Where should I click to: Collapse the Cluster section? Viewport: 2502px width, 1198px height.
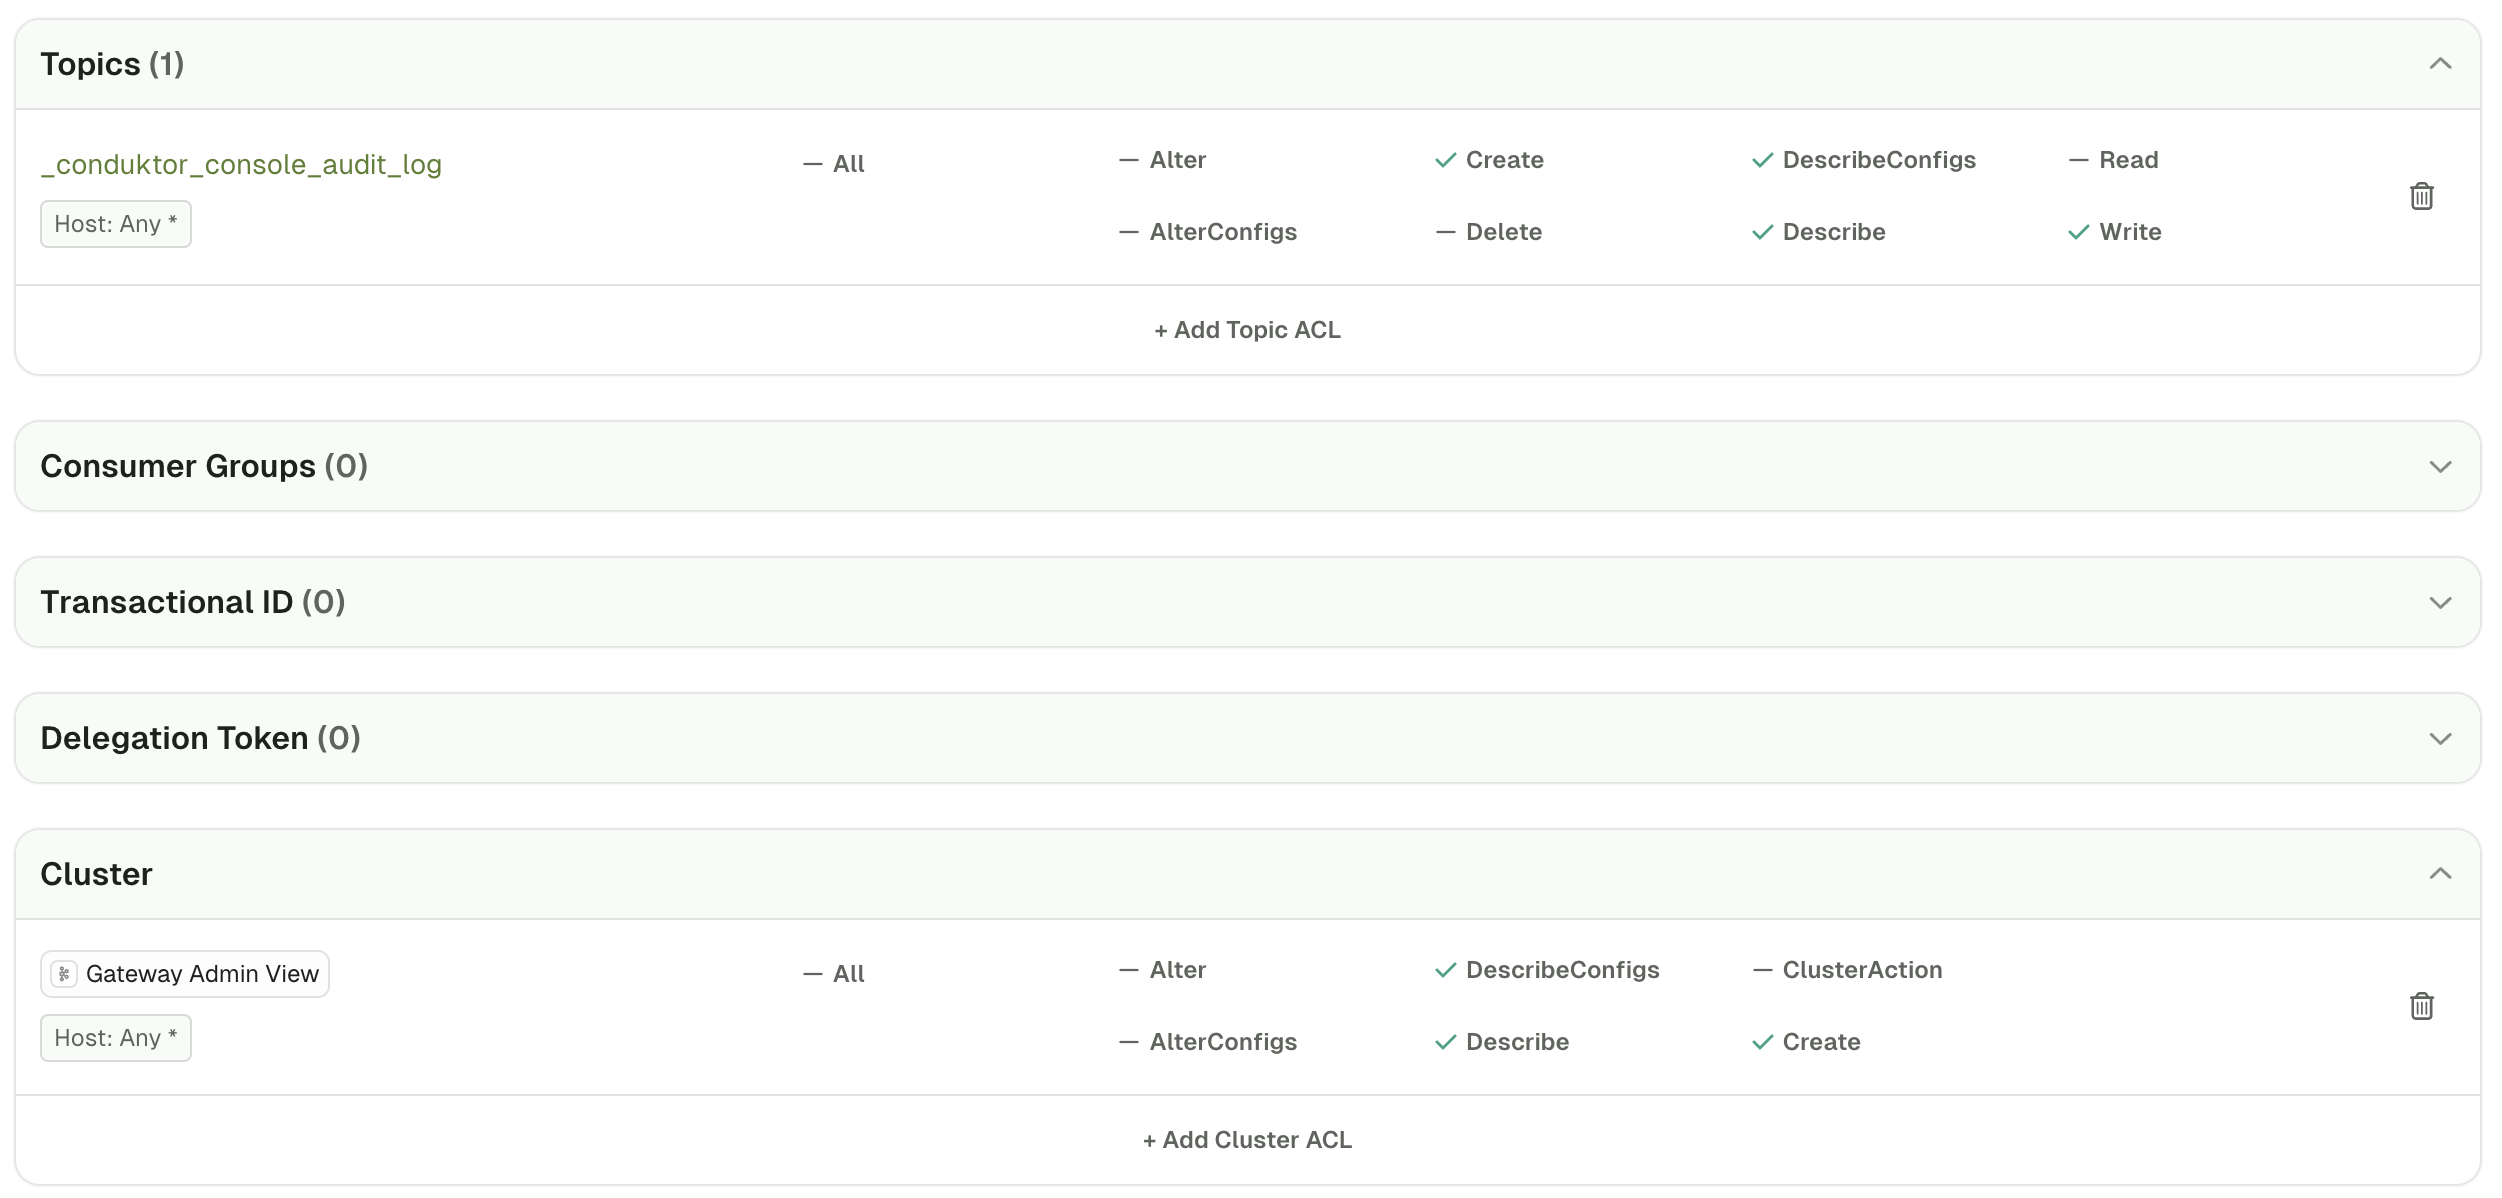coord(2440,874)
